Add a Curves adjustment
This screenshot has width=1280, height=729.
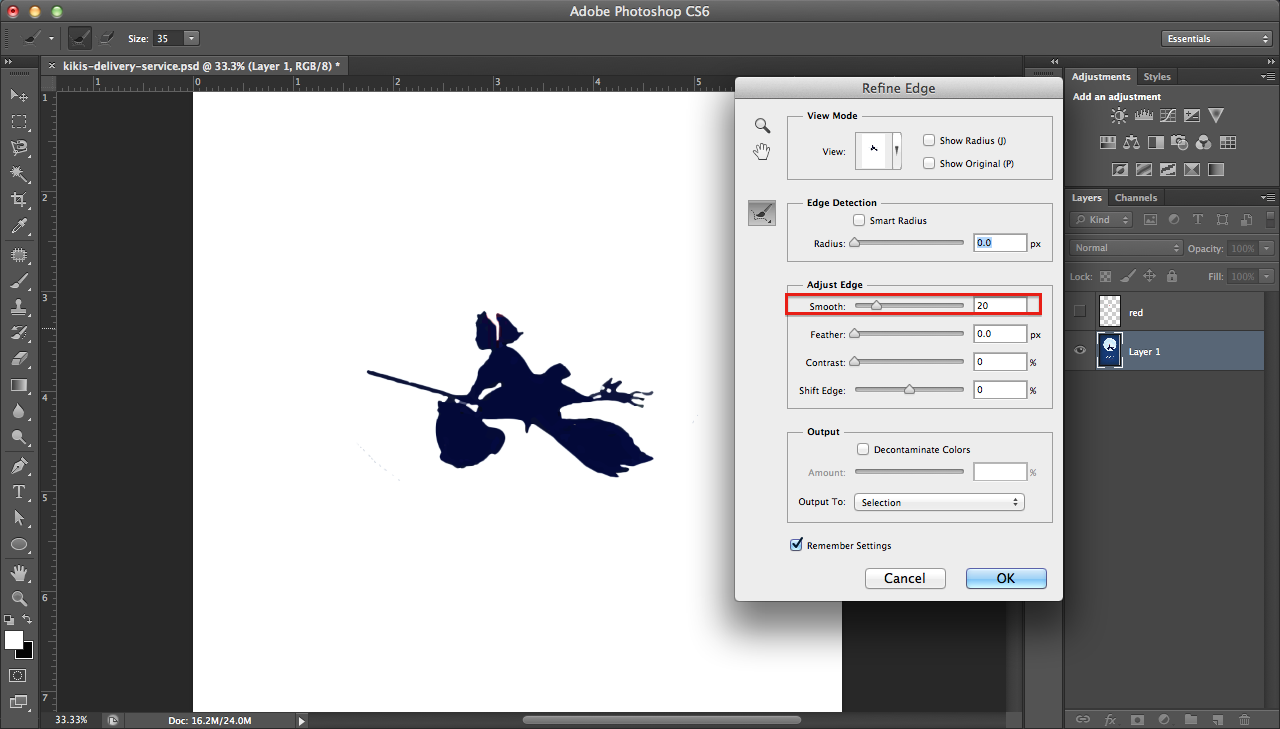[1167, 116]
